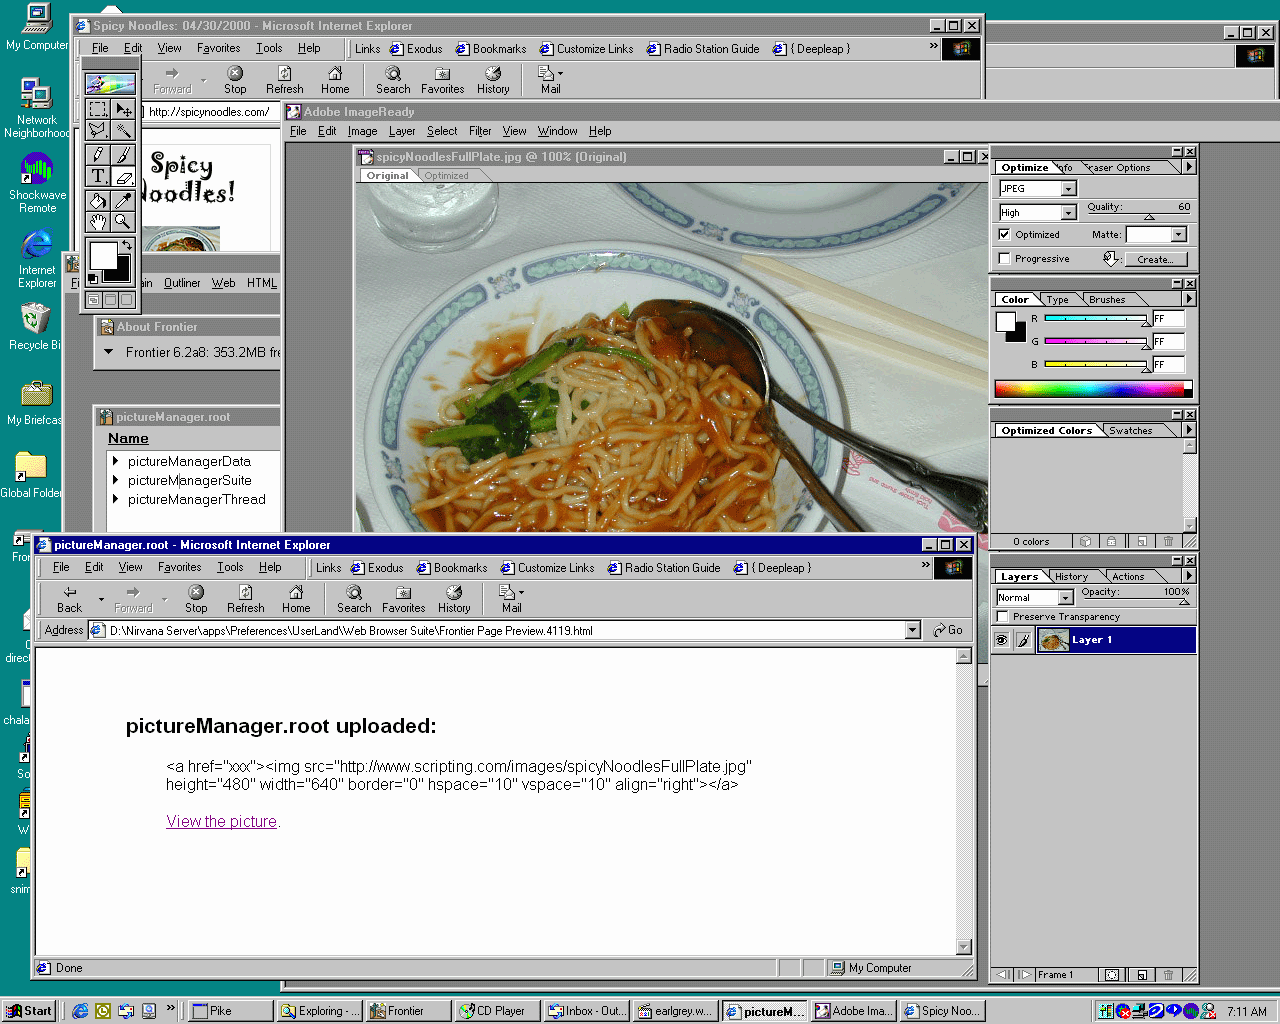Select the Type tool in toolbox

[98, 177]
